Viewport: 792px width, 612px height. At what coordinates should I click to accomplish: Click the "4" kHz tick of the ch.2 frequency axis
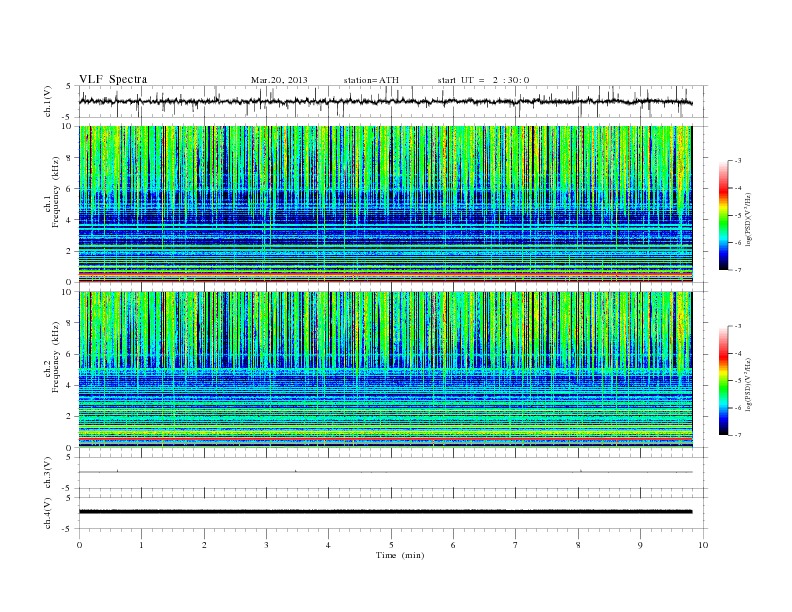click(x=69, y=385)
